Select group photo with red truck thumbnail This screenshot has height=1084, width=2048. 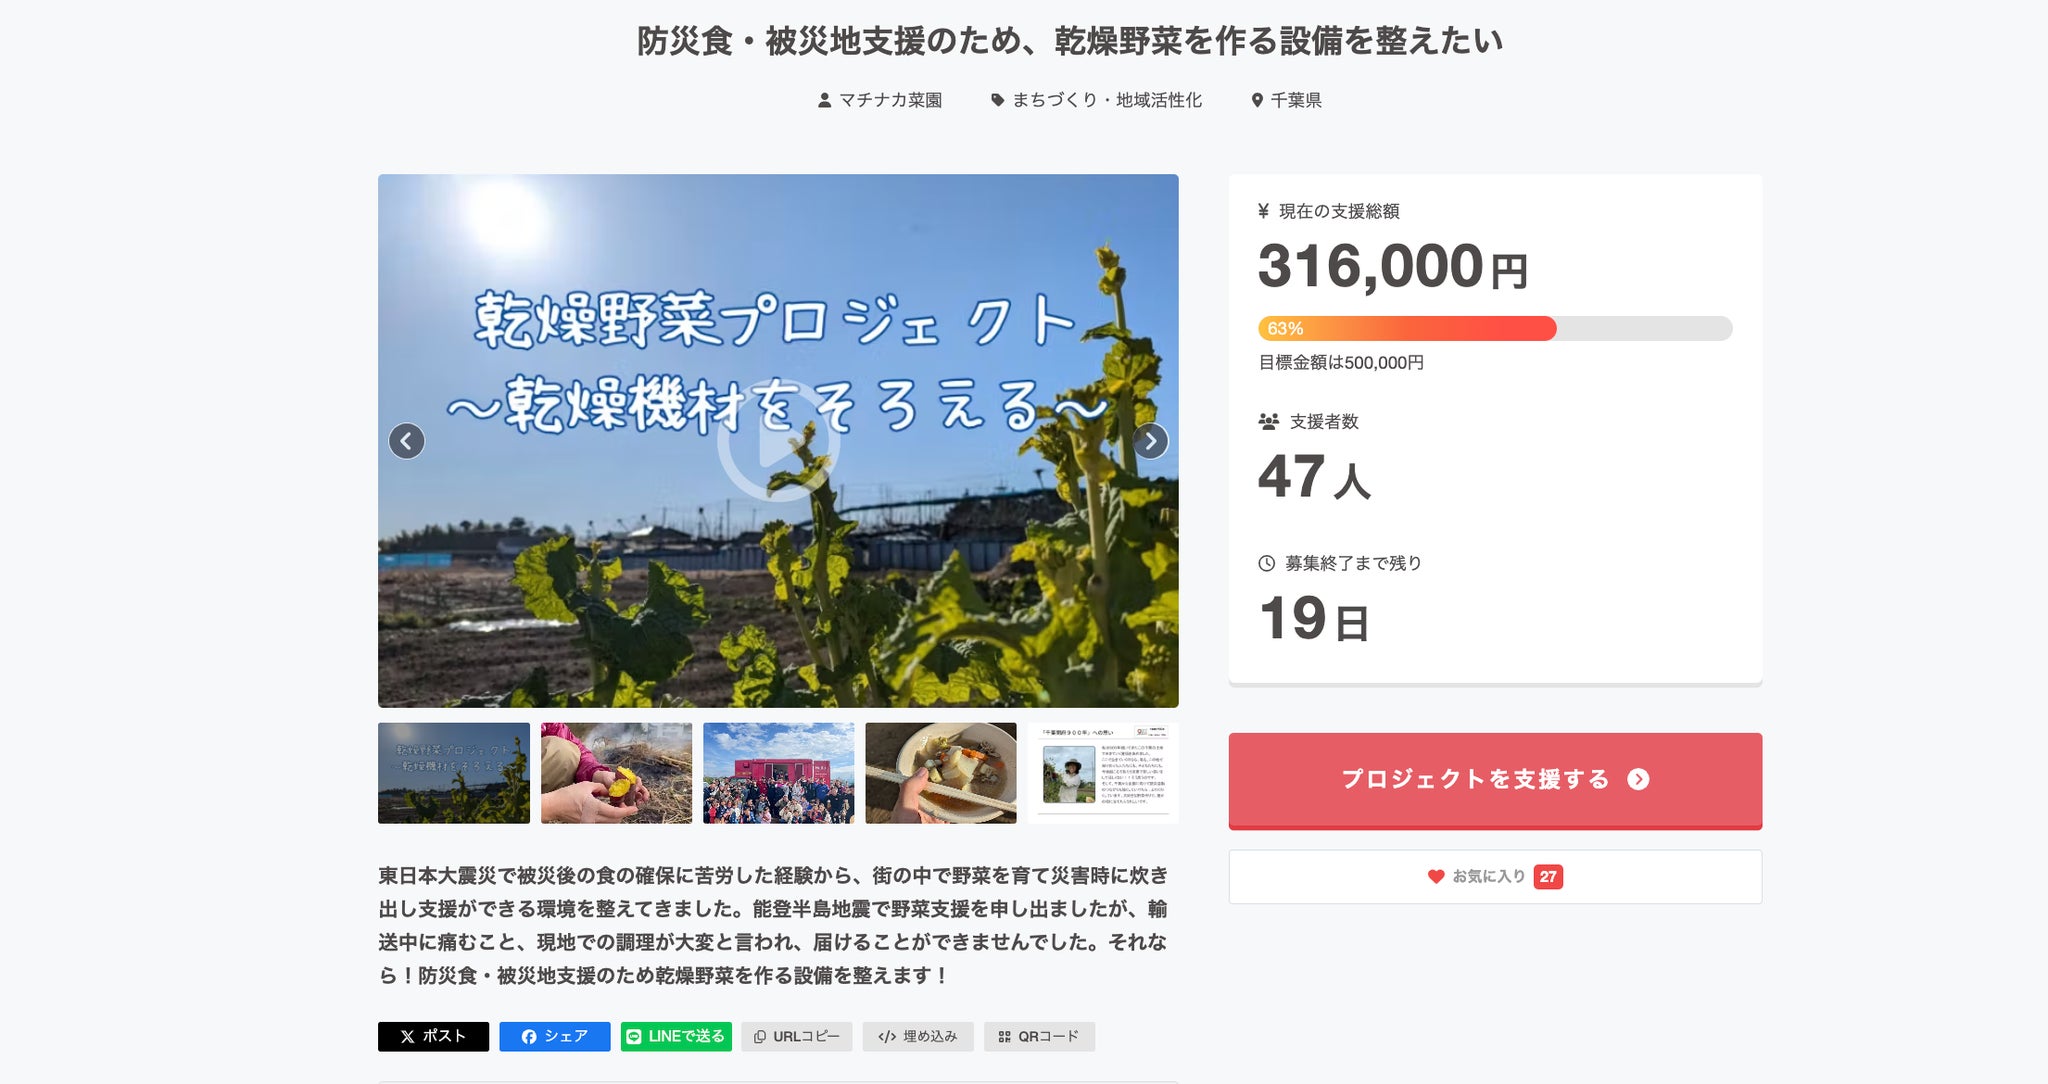pos(779,773)
